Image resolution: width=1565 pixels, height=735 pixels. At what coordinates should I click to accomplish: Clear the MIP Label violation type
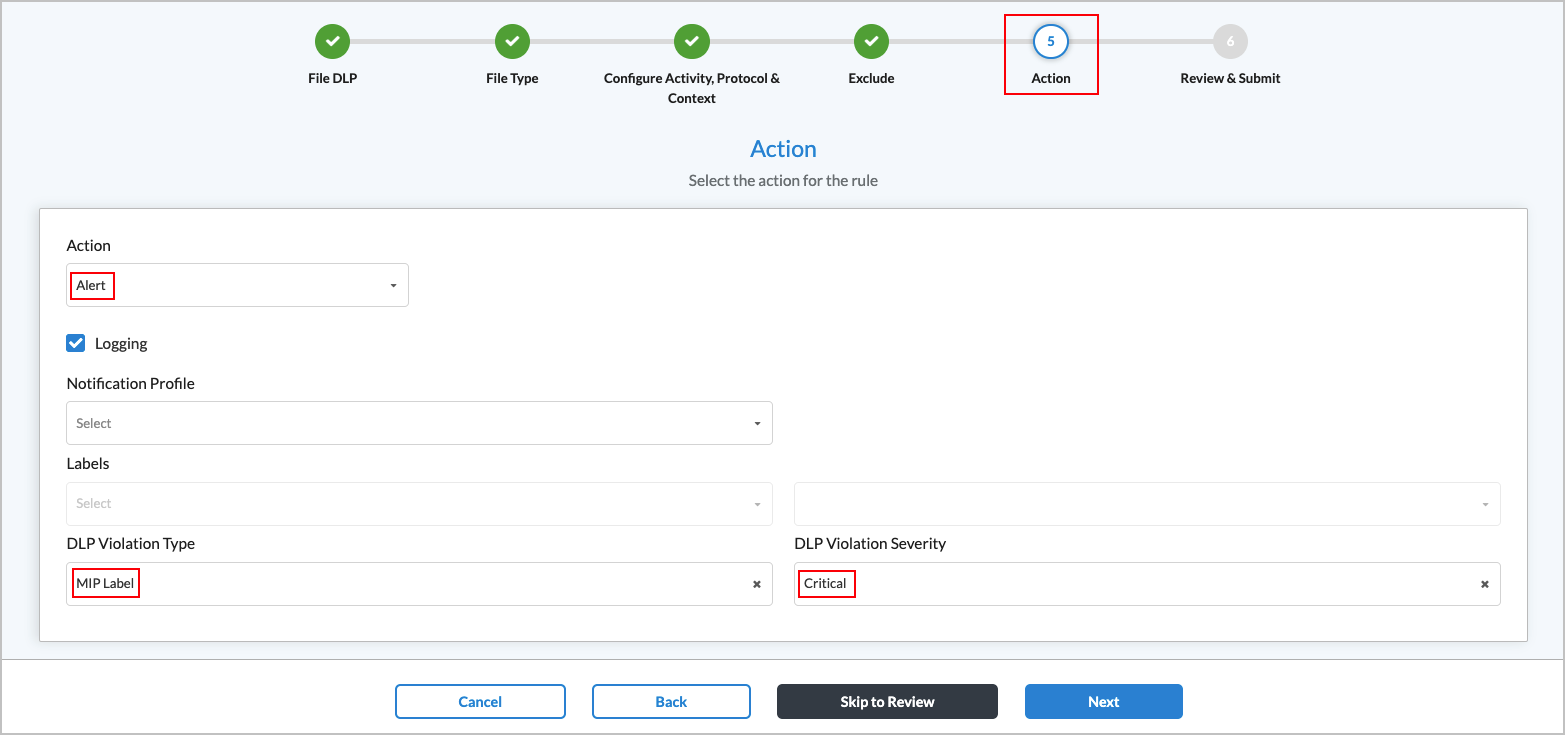757,584
